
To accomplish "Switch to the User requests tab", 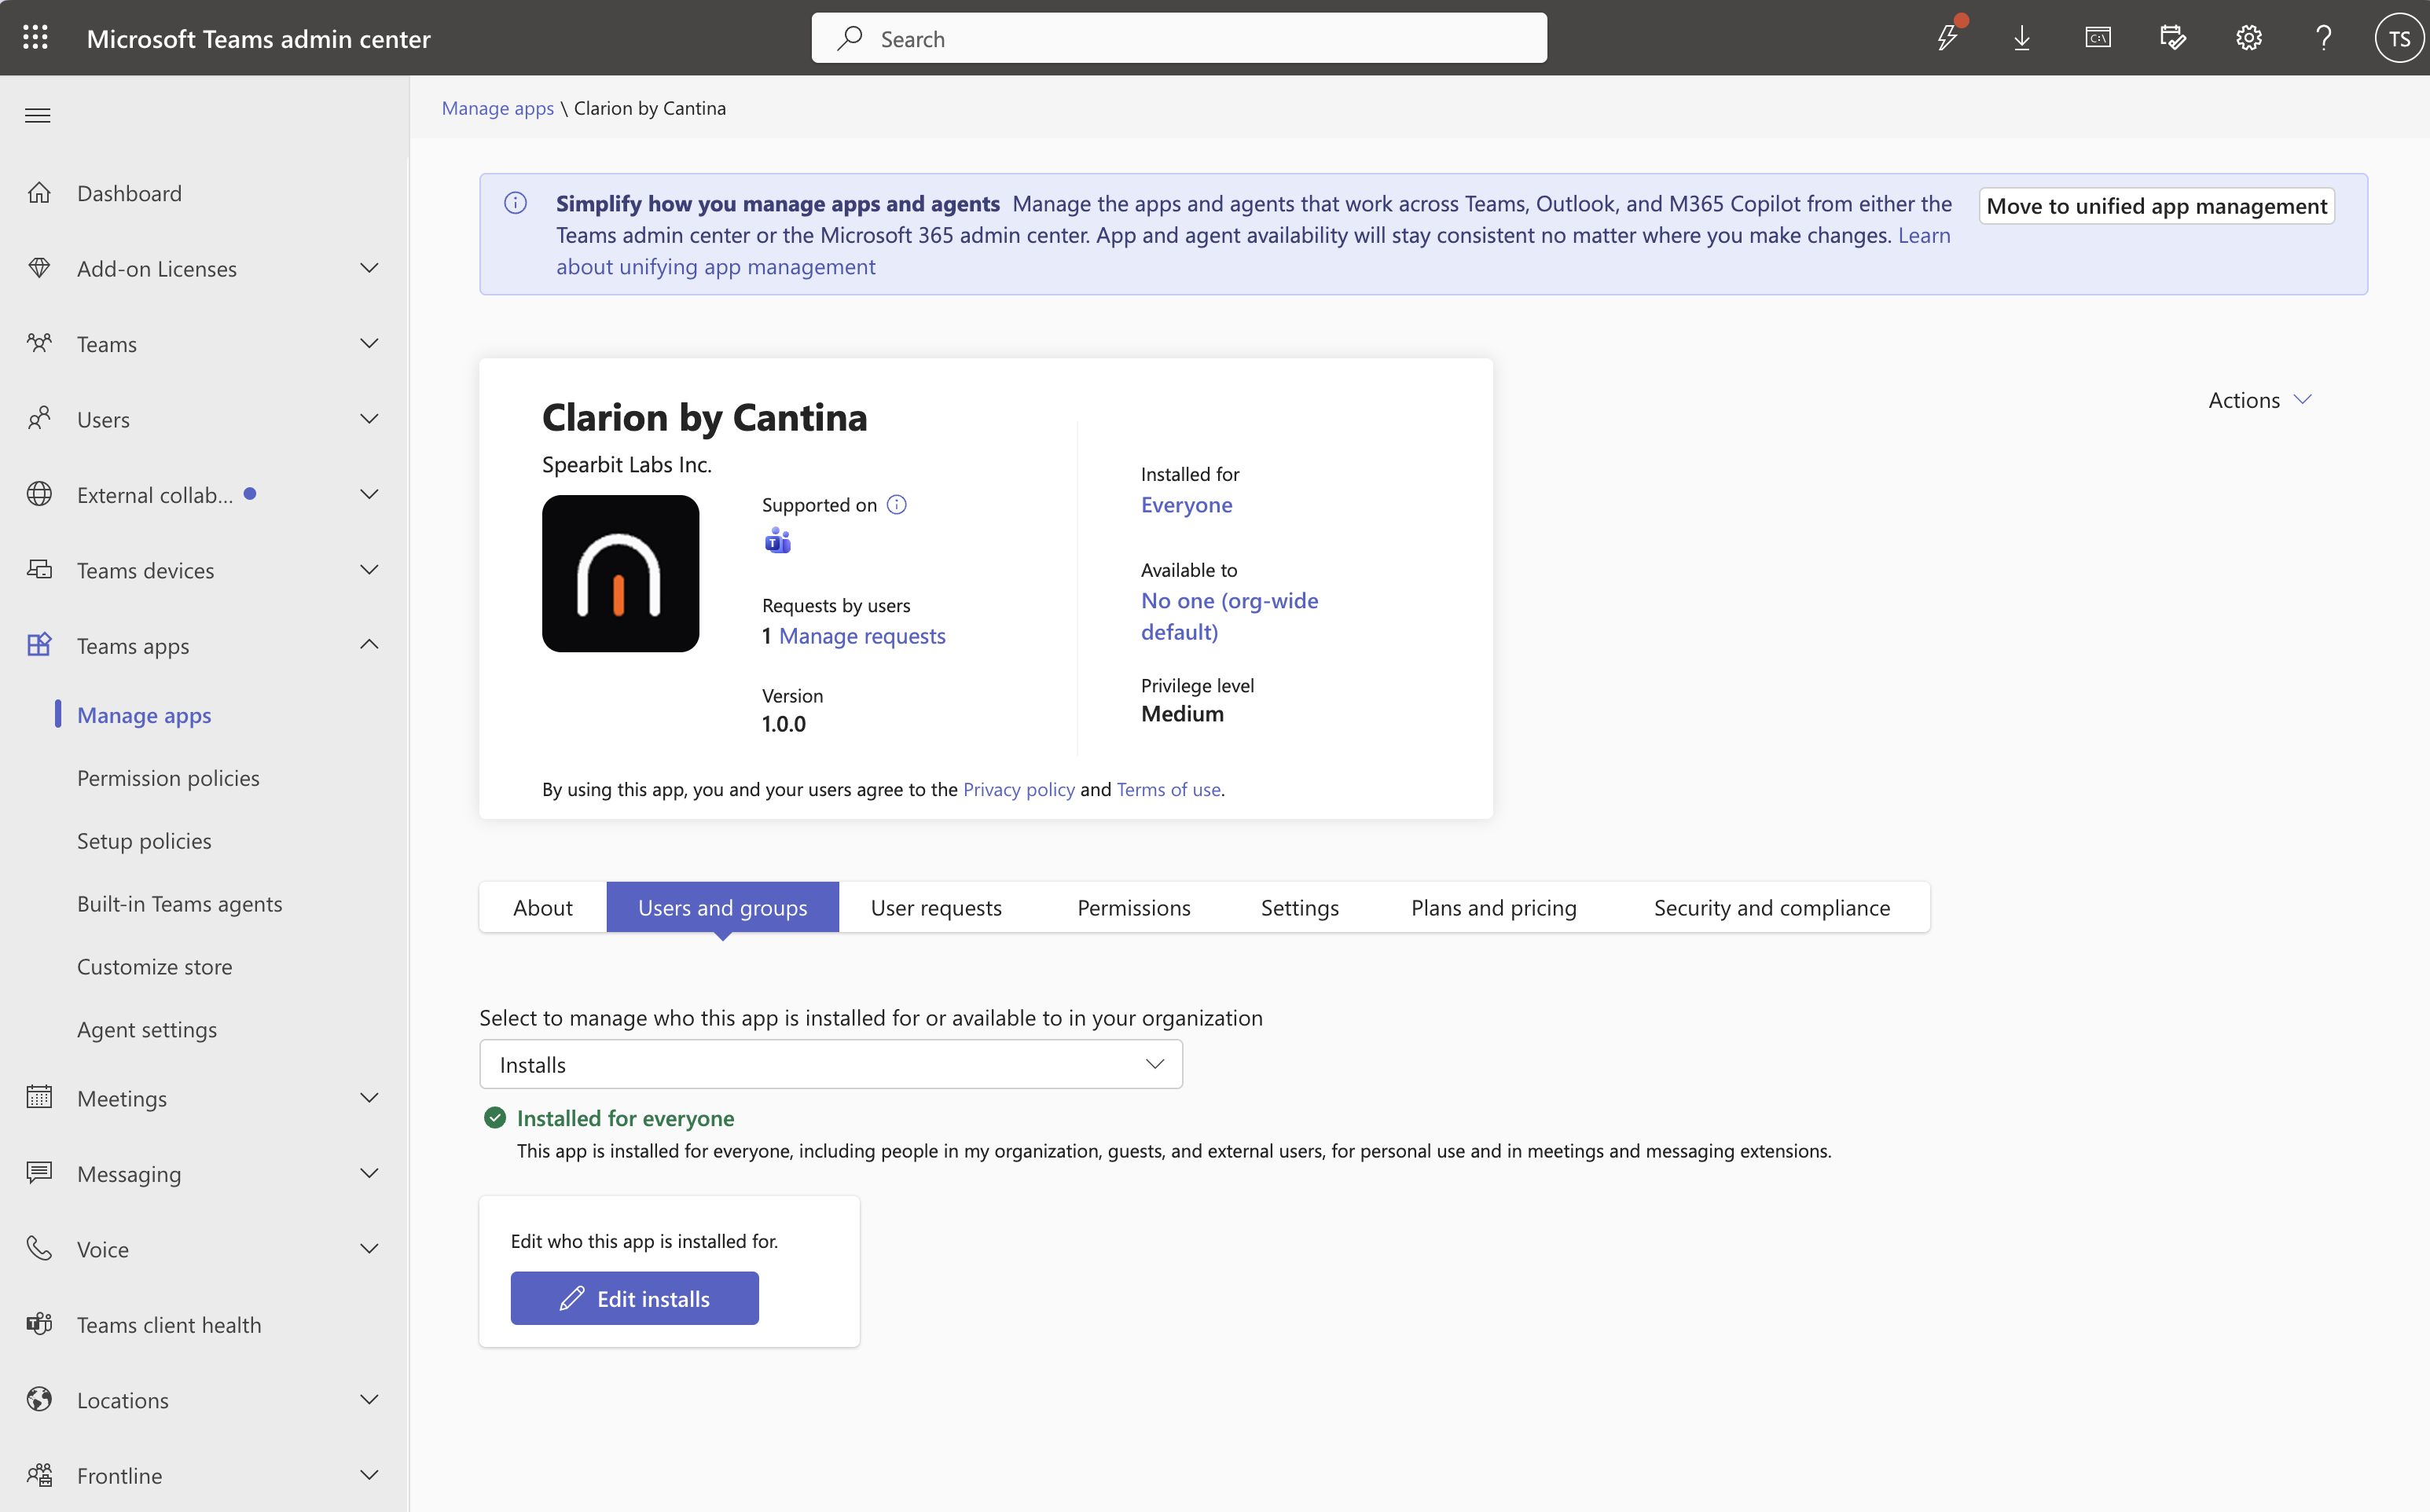I will pos(936,907).
